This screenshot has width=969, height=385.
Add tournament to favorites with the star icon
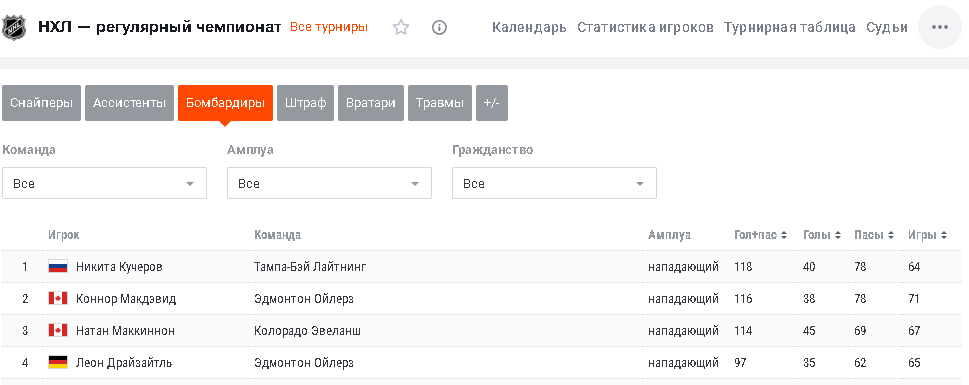click(401, 27)
